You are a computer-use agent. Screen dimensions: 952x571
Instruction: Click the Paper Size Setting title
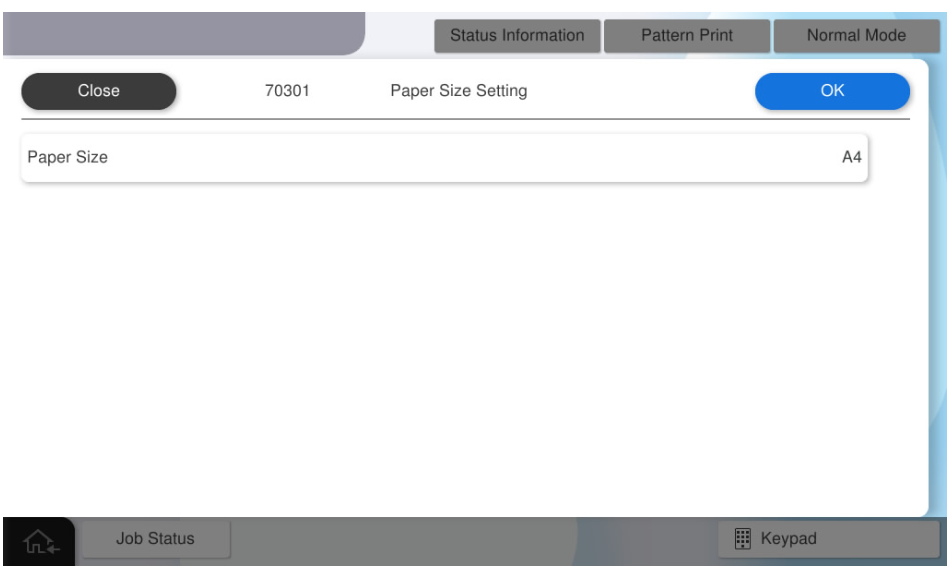click(x=458, y=91)
